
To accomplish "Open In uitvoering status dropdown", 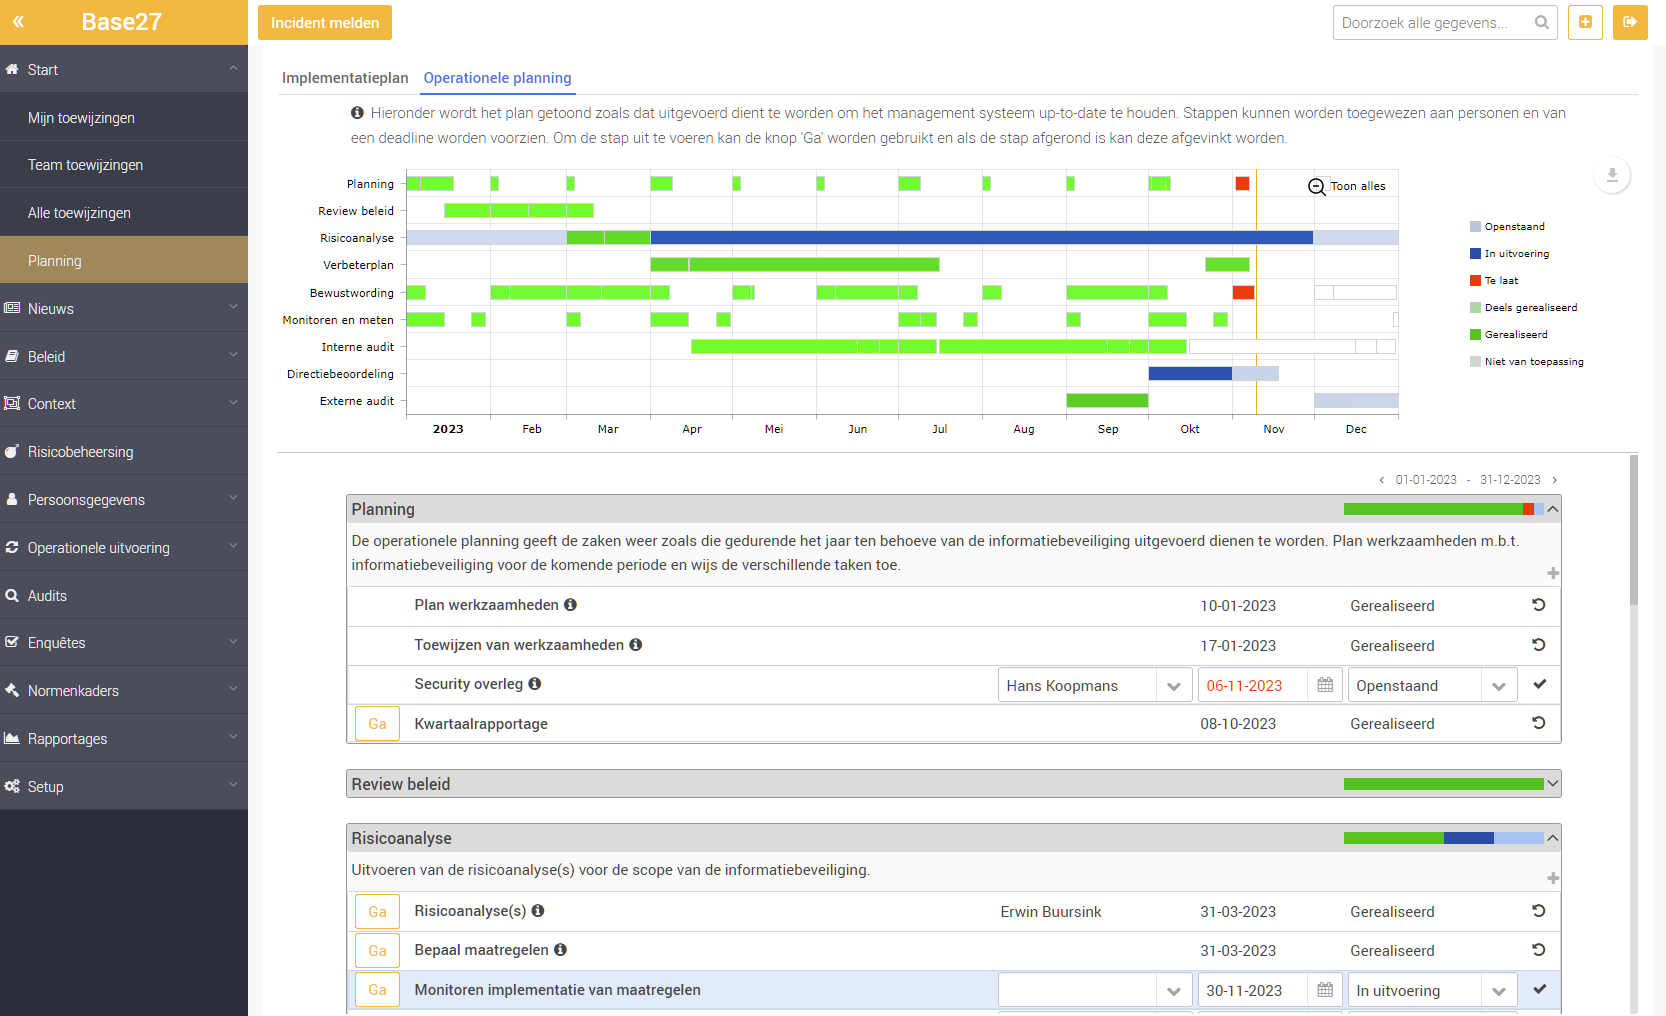I will tap(1499, 991).
